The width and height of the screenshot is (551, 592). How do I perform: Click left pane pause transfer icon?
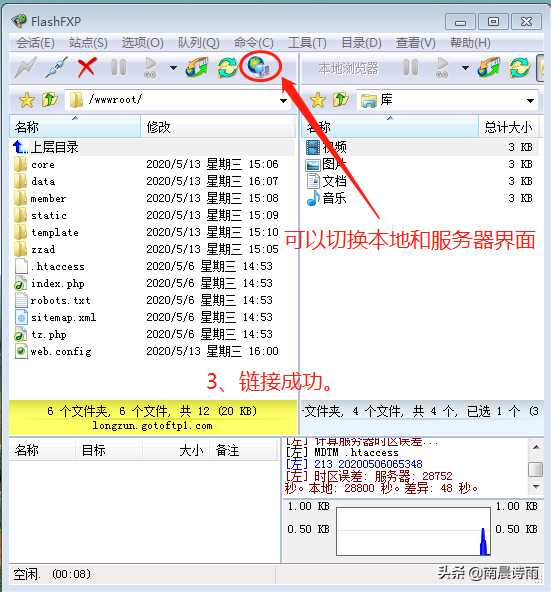coord(118,68)
